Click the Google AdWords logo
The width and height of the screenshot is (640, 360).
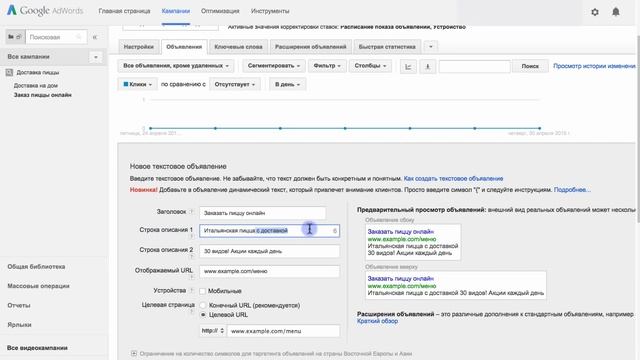point(44,11)
